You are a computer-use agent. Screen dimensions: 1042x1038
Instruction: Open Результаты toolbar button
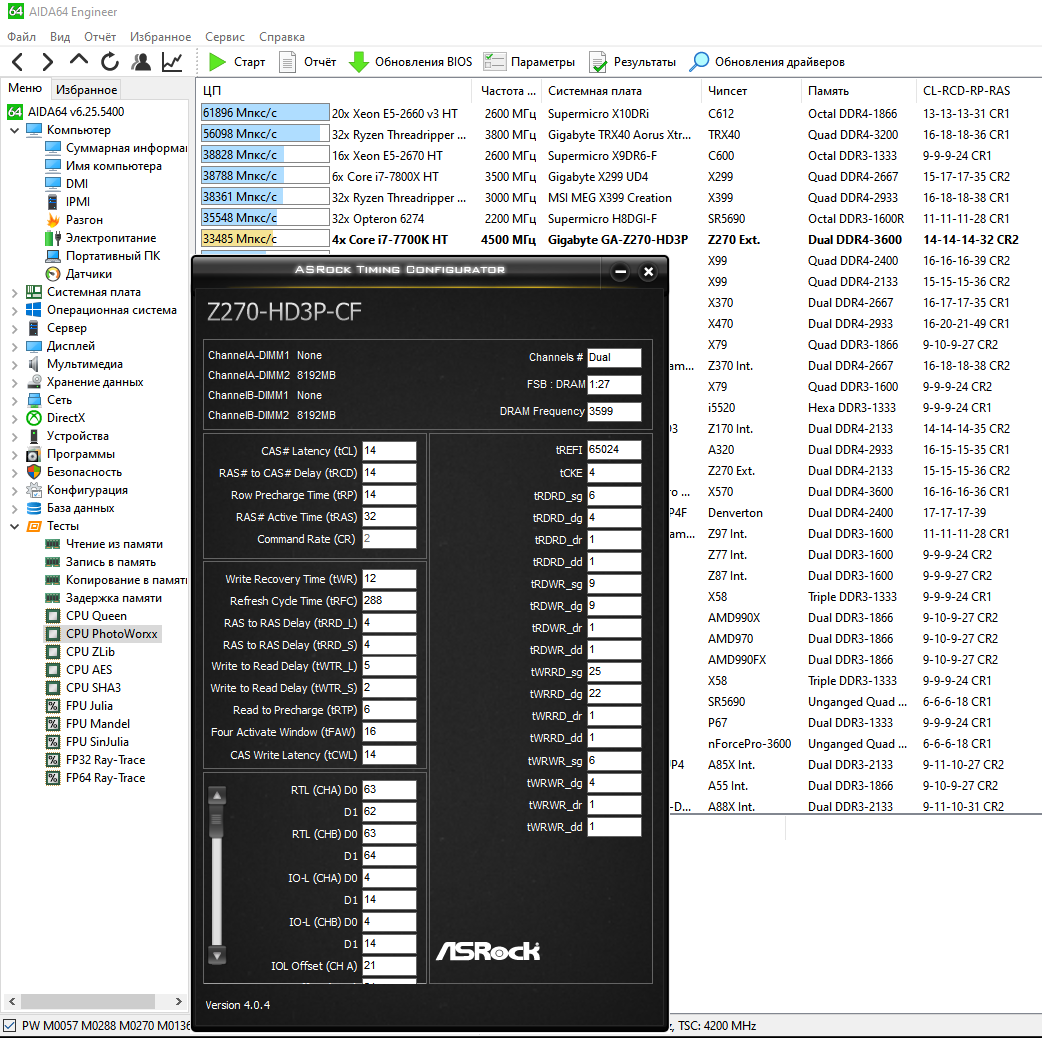(633, 62)
